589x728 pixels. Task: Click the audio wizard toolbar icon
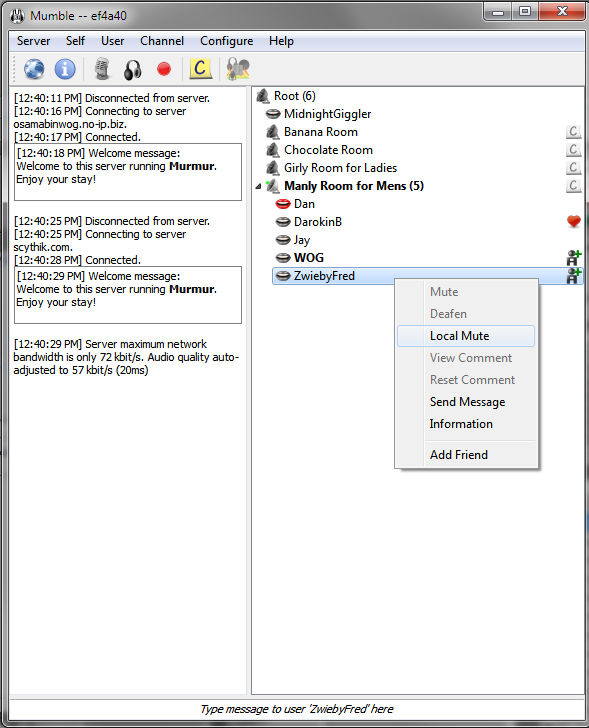click(238, 69)
